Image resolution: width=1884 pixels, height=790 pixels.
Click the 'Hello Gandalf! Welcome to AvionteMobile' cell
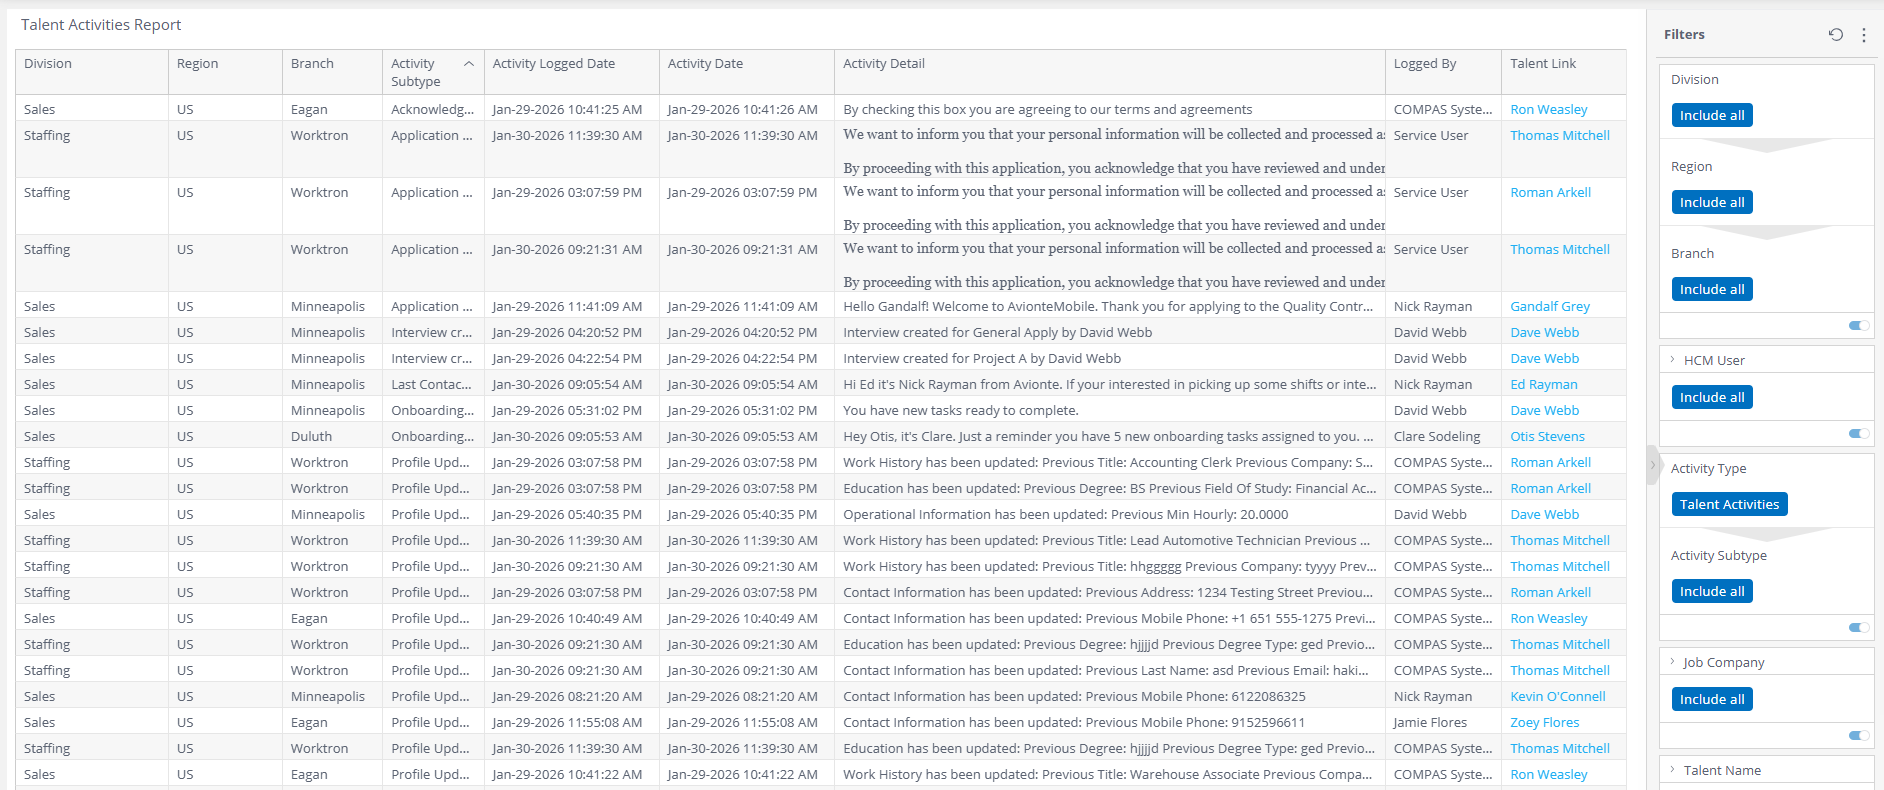[1110, 307]
